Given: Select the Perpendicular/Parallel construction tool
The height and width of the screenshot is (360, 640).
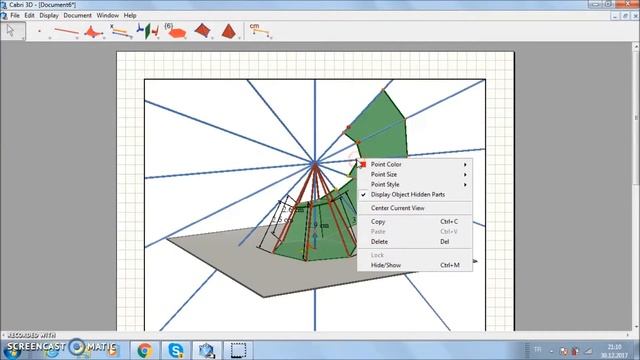Looking at the screenshot, I should tap(120, 31).
